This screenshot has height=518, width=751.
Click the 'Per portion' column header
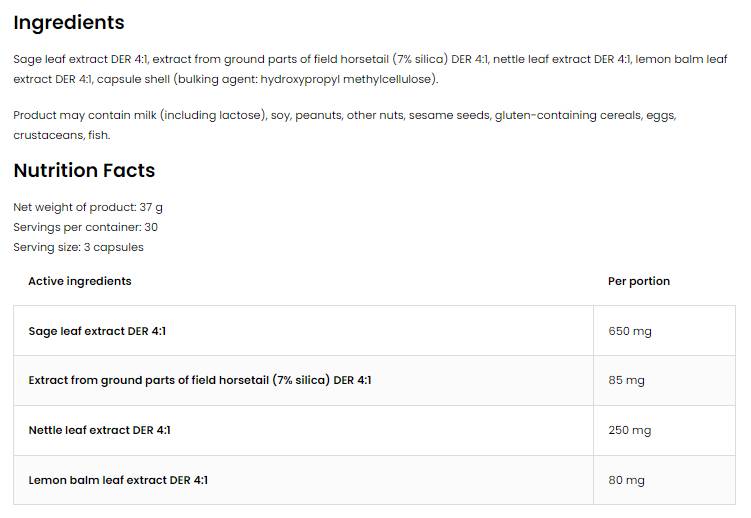click(x=639, y=281)
